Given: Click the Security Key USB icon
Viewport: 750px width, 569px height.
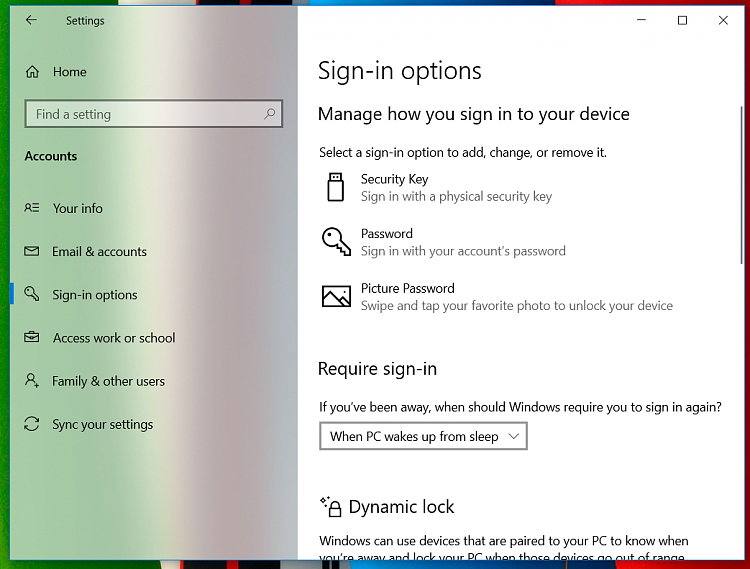Looking at the screenshot, I should click(x=335, y=187).
